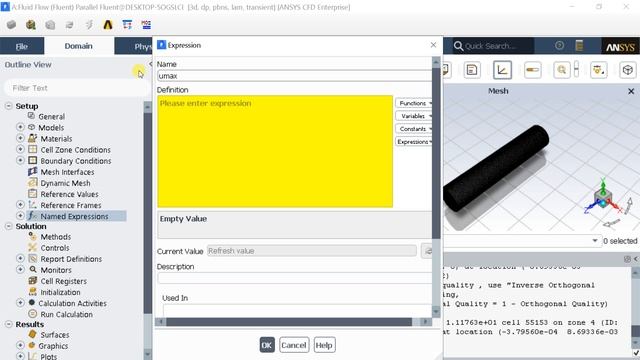Image resolution: width=640 pixels, height=360 pixels.
Task: Click the zoom magnifier icon in graphics toolbar
Action: [562, 70]
